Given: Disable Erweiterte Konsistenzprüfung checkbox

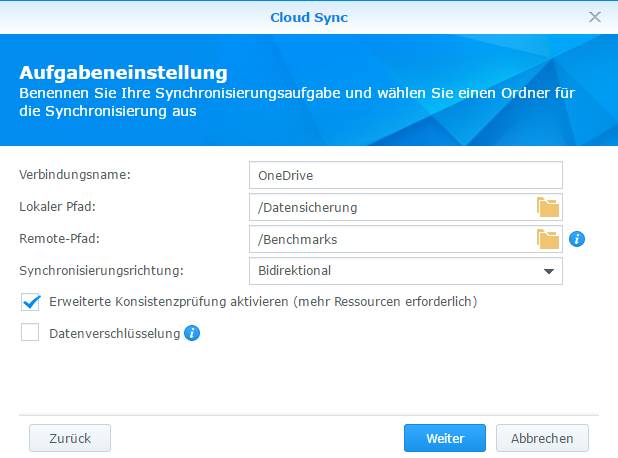Looking at the screenshot, I should click(x=30, y=302).
